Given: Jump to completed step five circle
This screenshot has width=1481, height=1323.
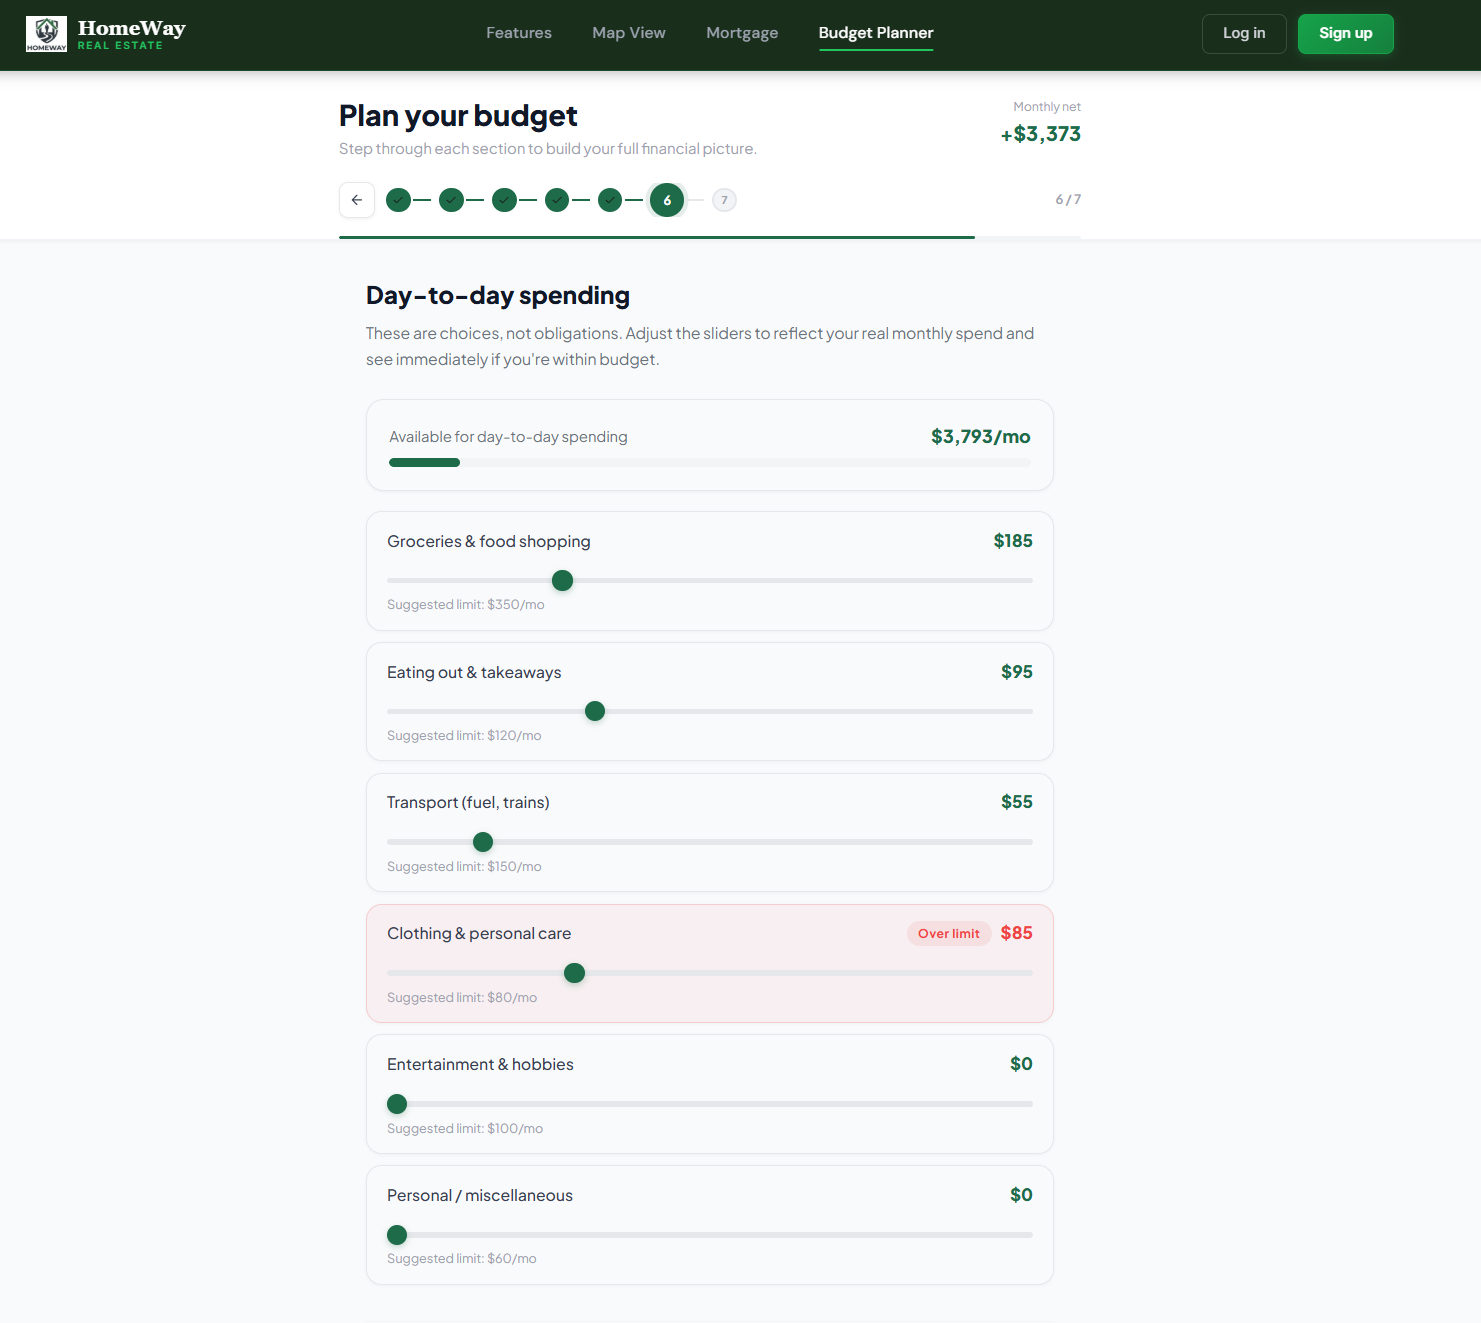Looking at the screenshot, I should pos(610,200).
